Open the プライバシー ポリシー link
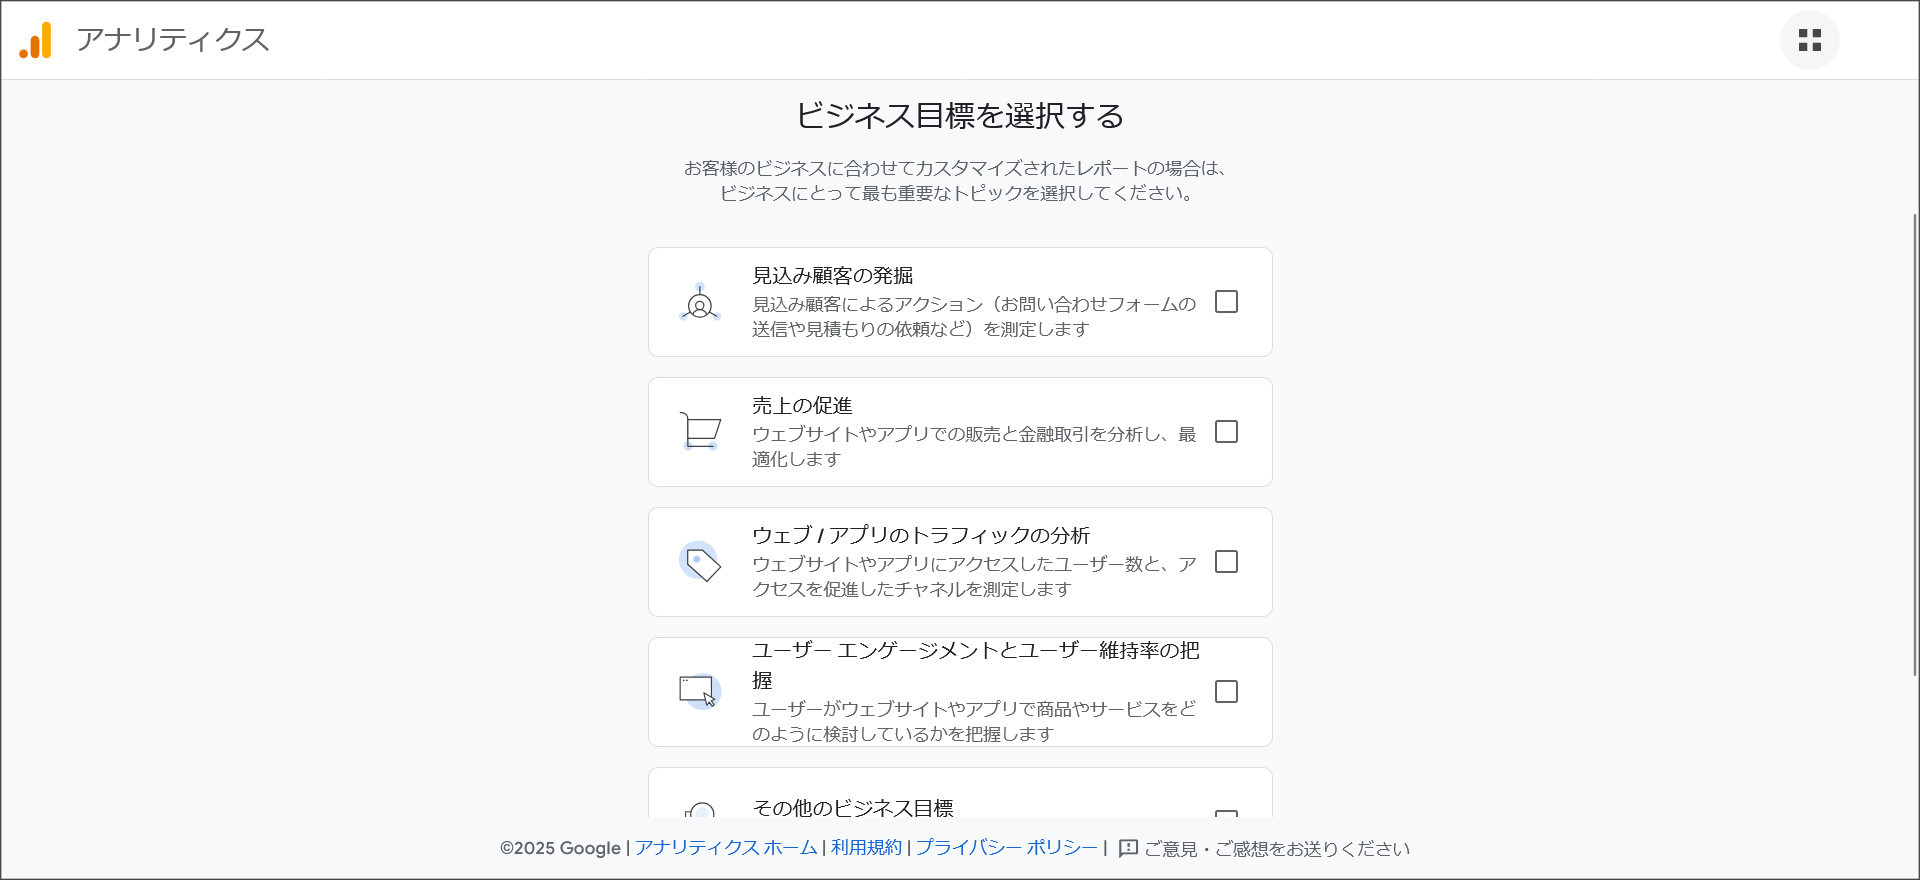This screenshot has width=1920, height=880. pyautogui.click(x=1007, y=847)
